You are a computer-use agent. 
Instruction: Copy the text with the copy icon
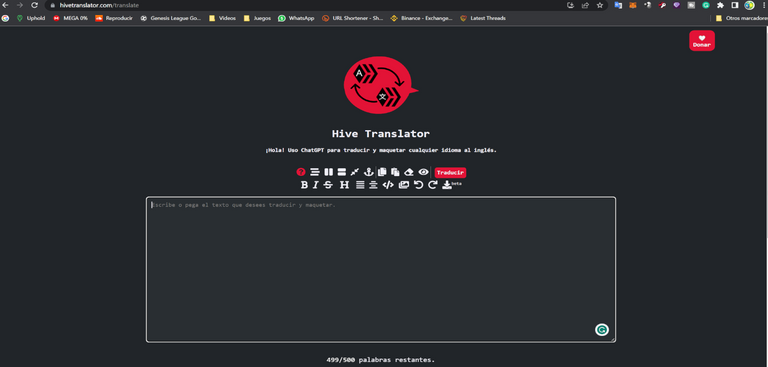tap(382, 172)
